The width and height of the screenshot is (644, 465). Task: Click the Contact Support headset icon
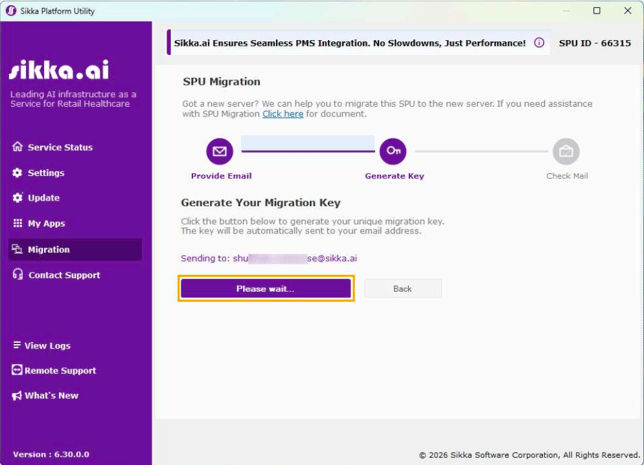click(18, 274)
